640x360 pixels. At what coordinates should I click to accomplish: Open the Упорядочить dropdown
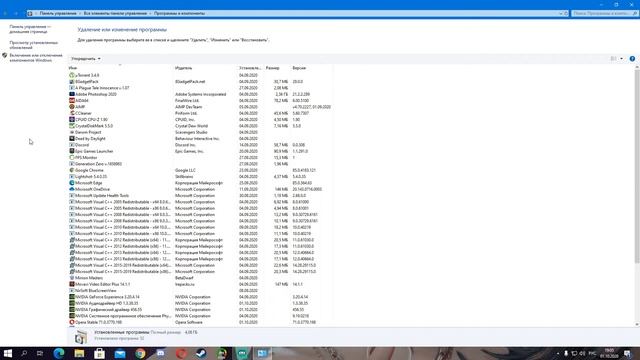86,59
